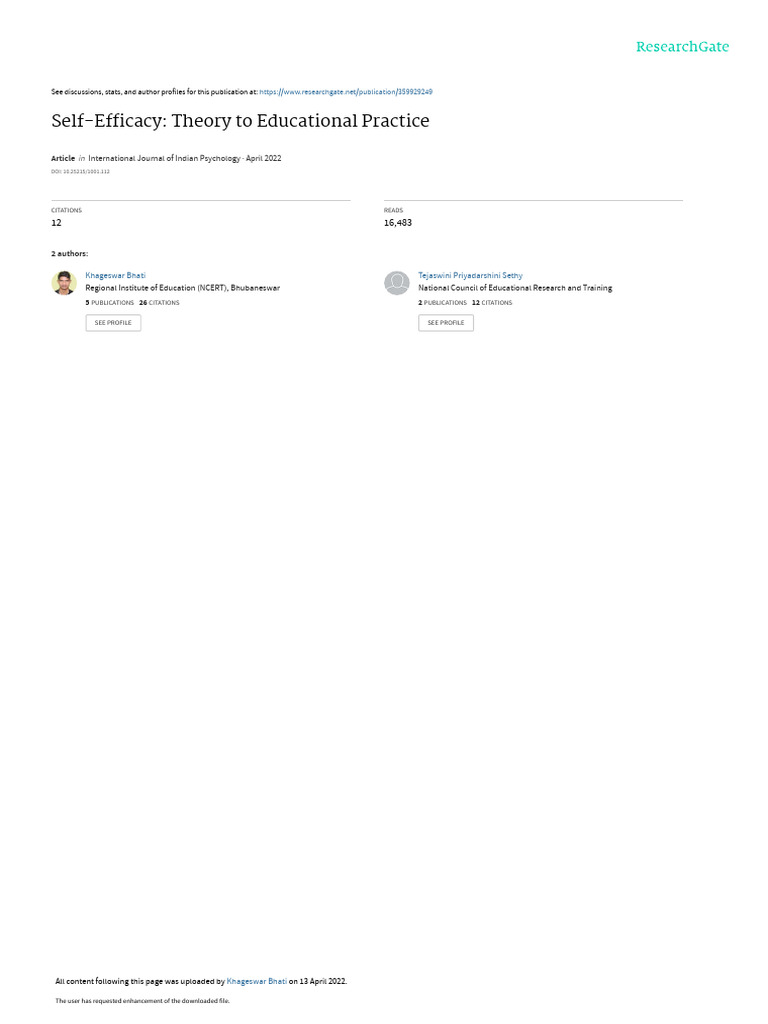This screenshot has width=768, height=1024.
Task: Click the ResearchGate logo
Action: (x=682, y=46)
